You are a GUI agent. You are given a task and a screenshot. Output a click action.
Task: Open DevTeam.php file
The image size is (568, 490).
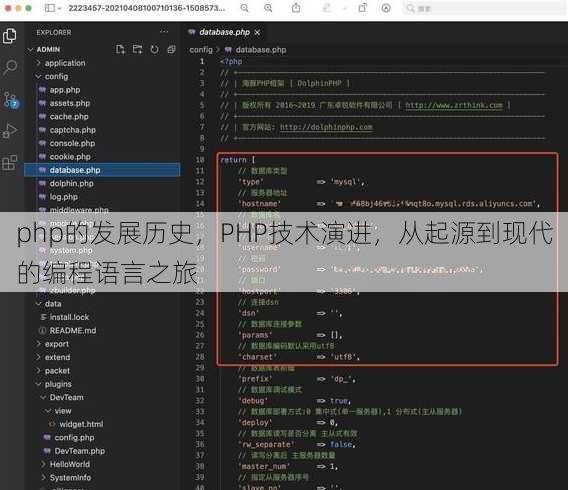point(80,451)
